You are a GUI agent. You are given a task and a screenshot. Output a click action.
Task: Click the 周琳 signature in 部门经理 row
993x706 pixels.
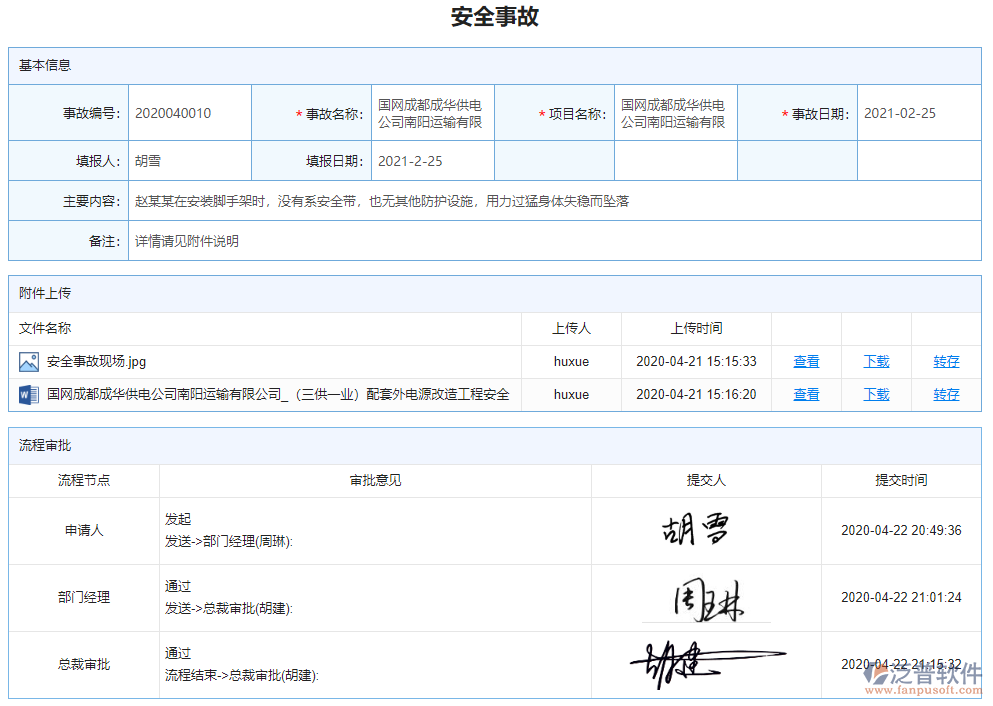click(x=707, y=599)
